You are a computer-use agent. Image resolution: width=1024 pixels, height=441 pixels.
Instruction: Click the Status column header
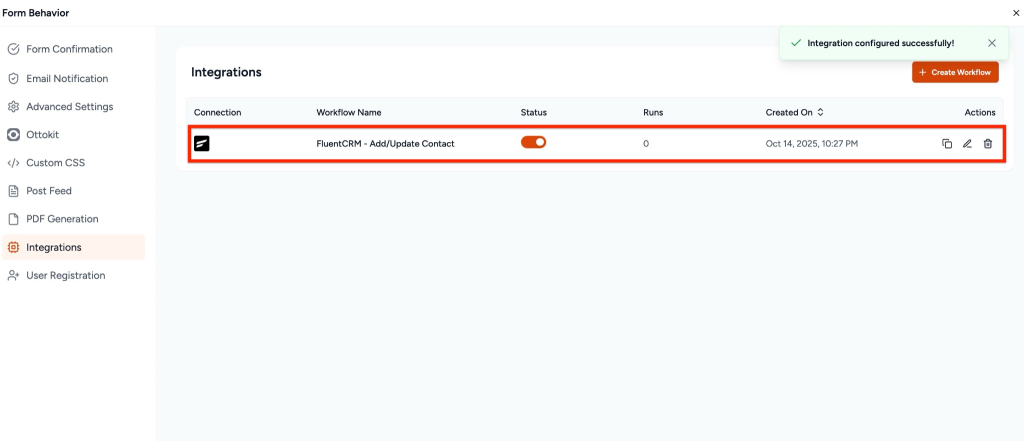[534, 112]
